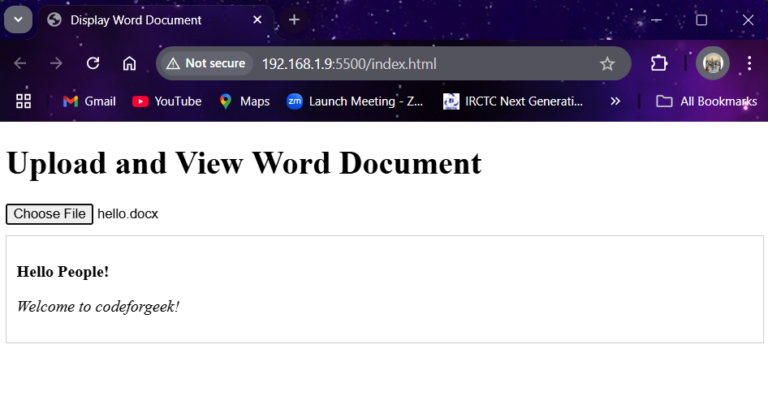Go to the browser home page

(x=129, y=63)
